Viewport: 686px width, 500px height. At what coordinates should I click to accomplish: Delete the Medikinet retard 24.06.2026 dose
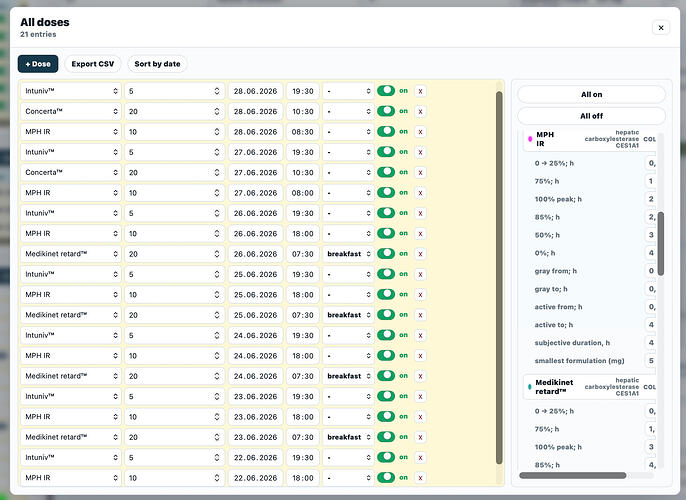coord(420,376)
